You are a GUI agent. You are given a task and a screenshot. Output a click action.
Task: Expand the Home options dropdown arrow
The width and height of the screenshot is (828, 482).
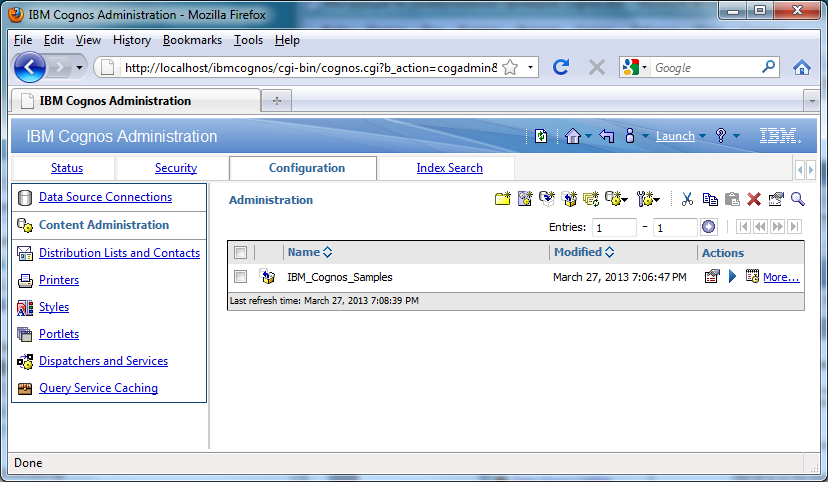588,137
